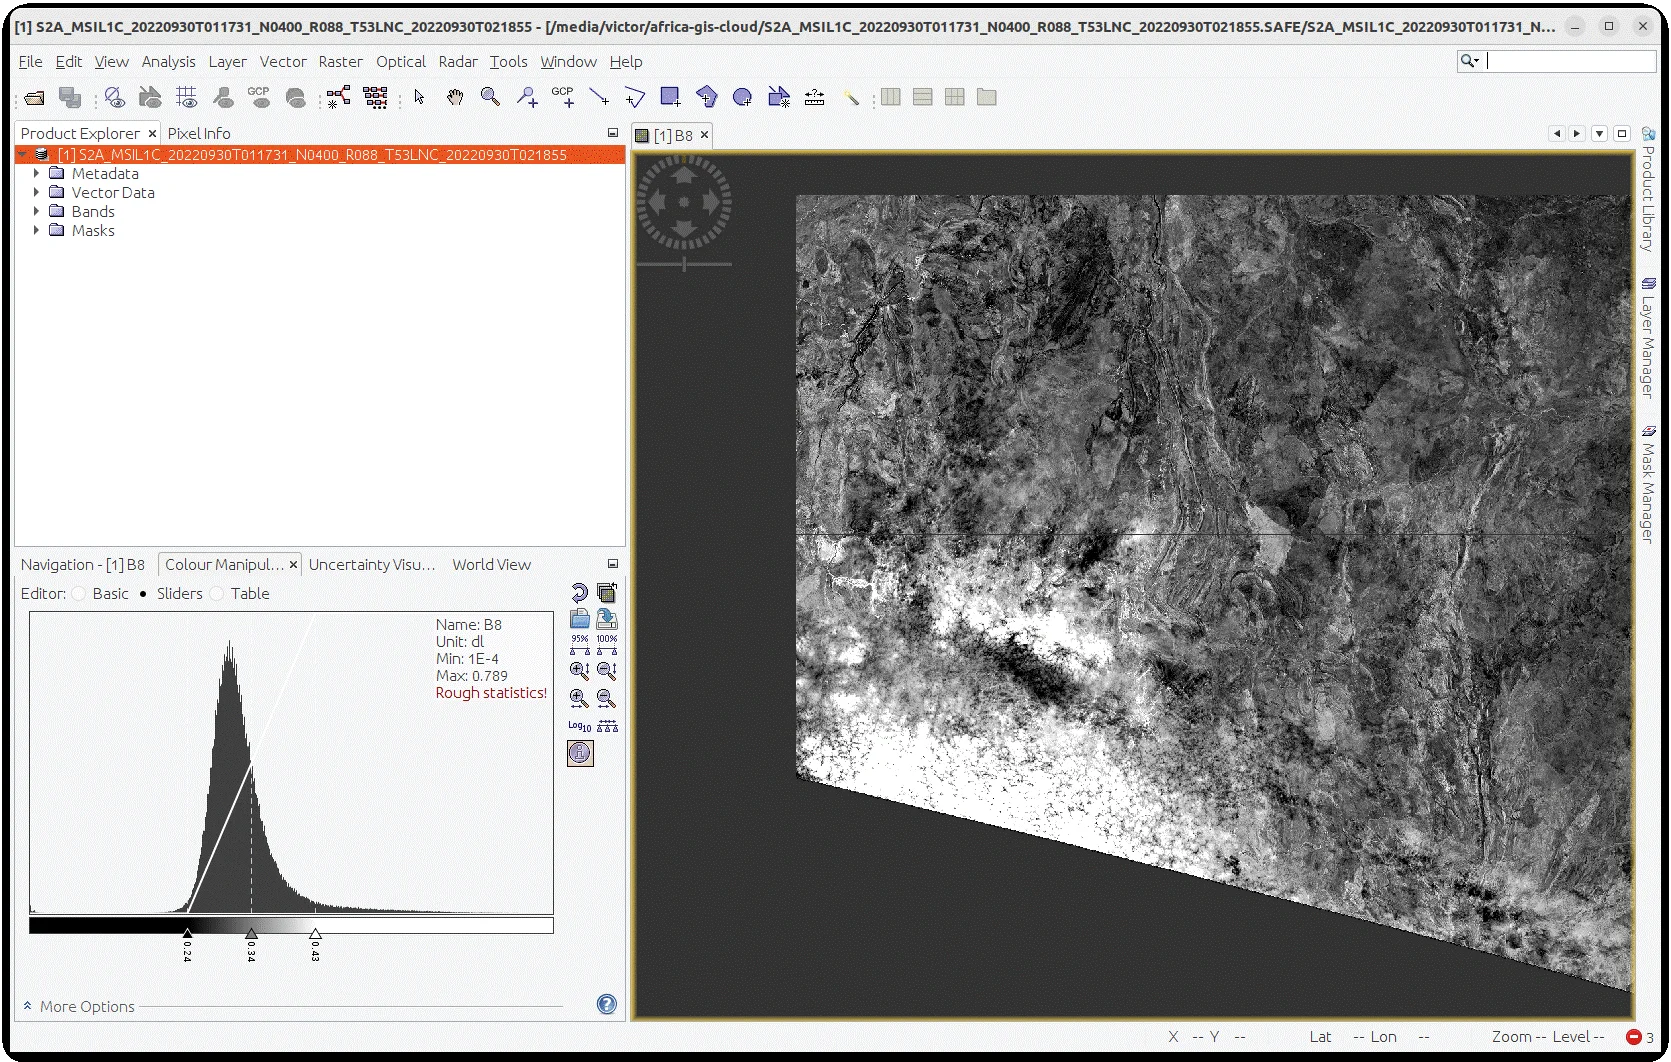Expand the Bands folder in Product Explorer

[38, 211]
